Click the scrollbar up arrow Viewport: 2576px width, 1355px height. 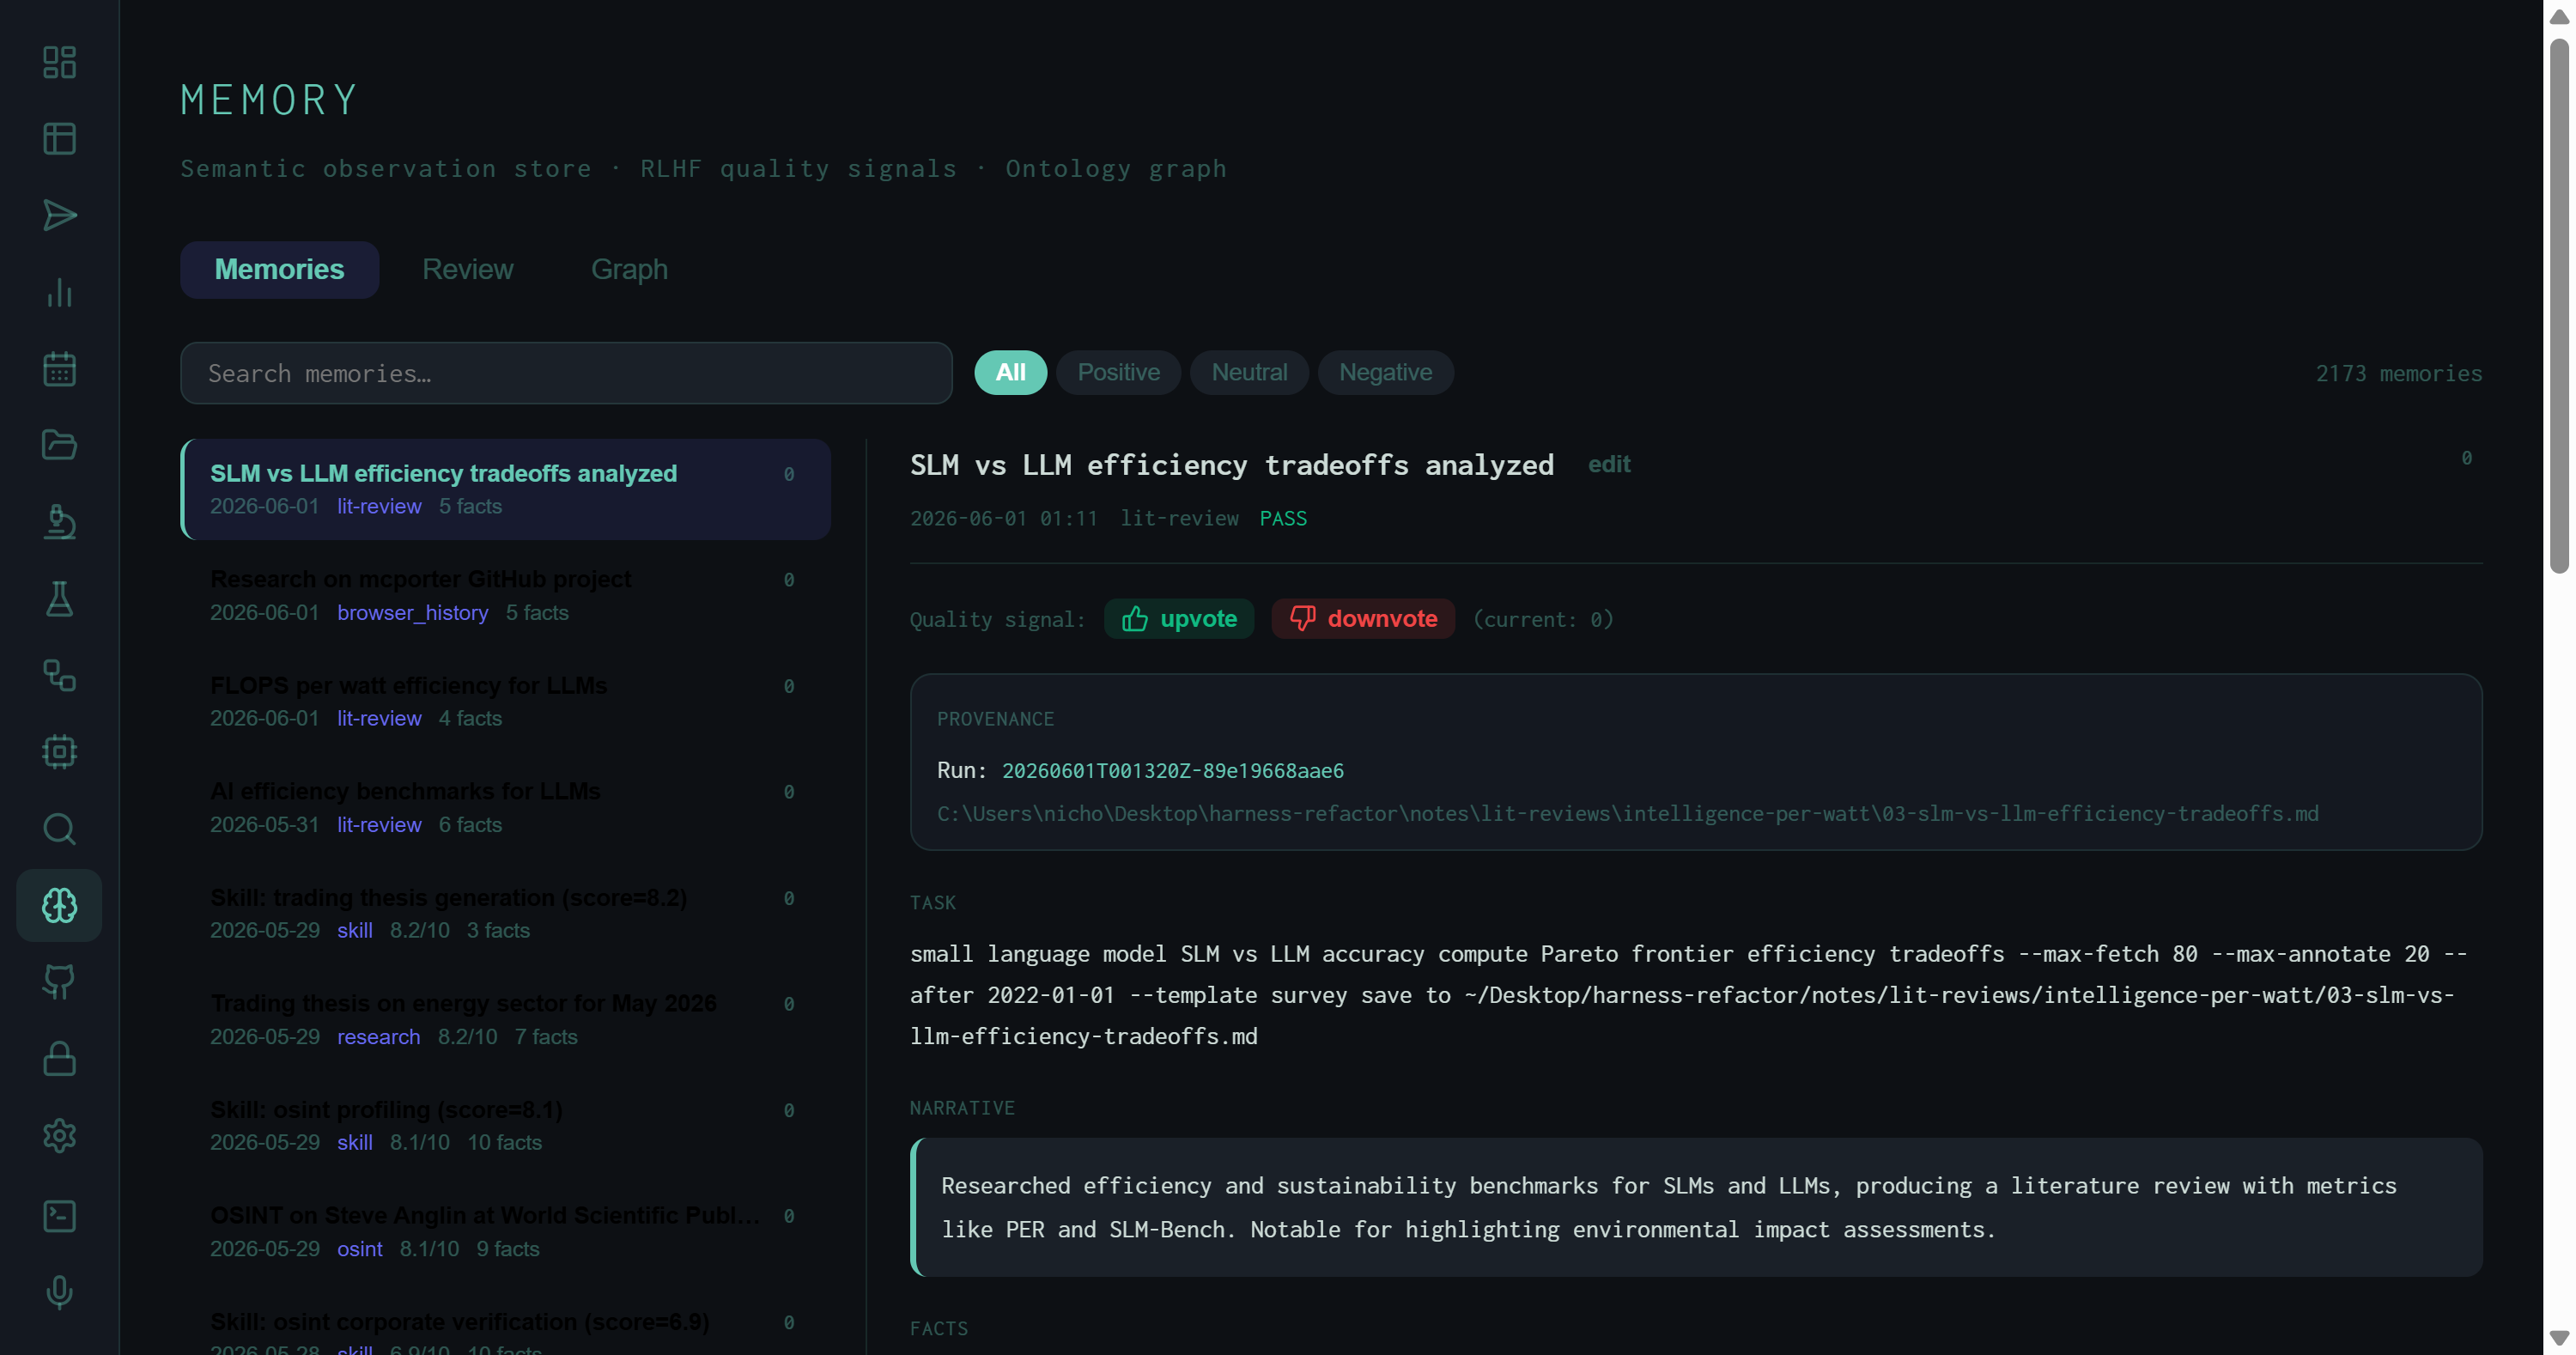coord(2559,17)
